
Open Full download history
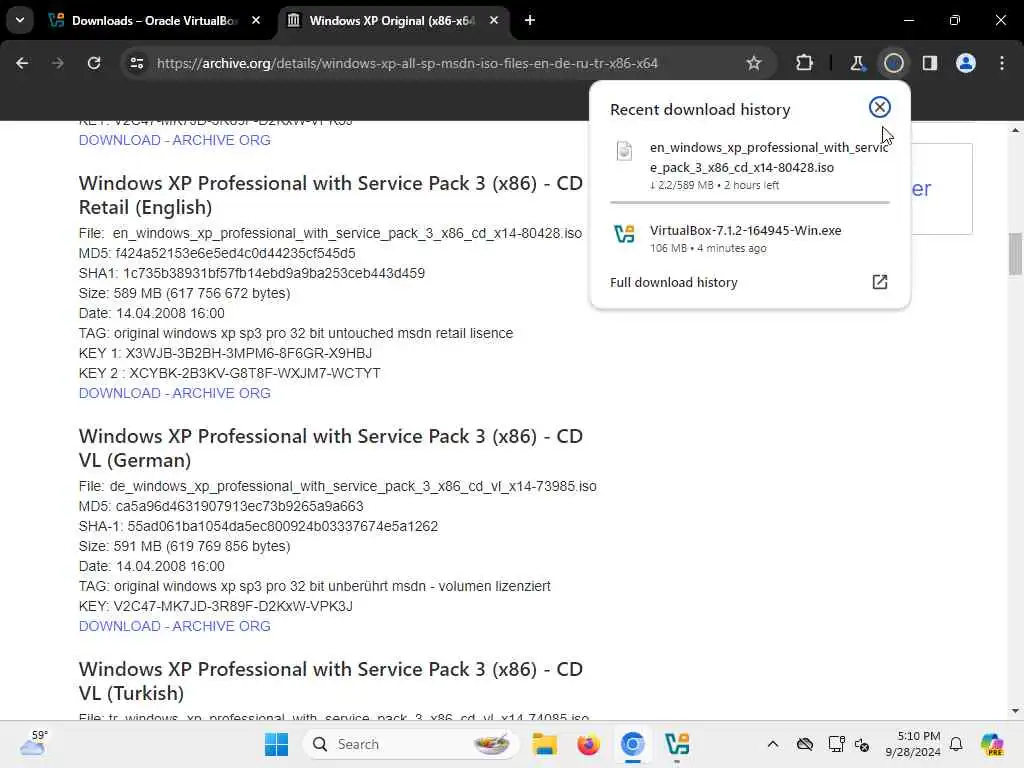pos(673,282)
